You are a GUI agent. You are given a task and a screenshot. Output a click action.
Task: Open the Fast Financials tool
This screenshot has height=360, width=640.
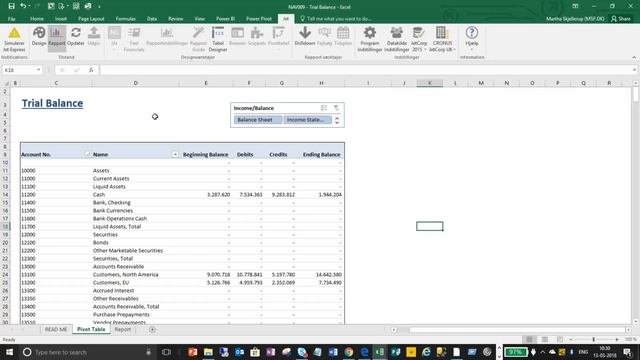(134, 39)
